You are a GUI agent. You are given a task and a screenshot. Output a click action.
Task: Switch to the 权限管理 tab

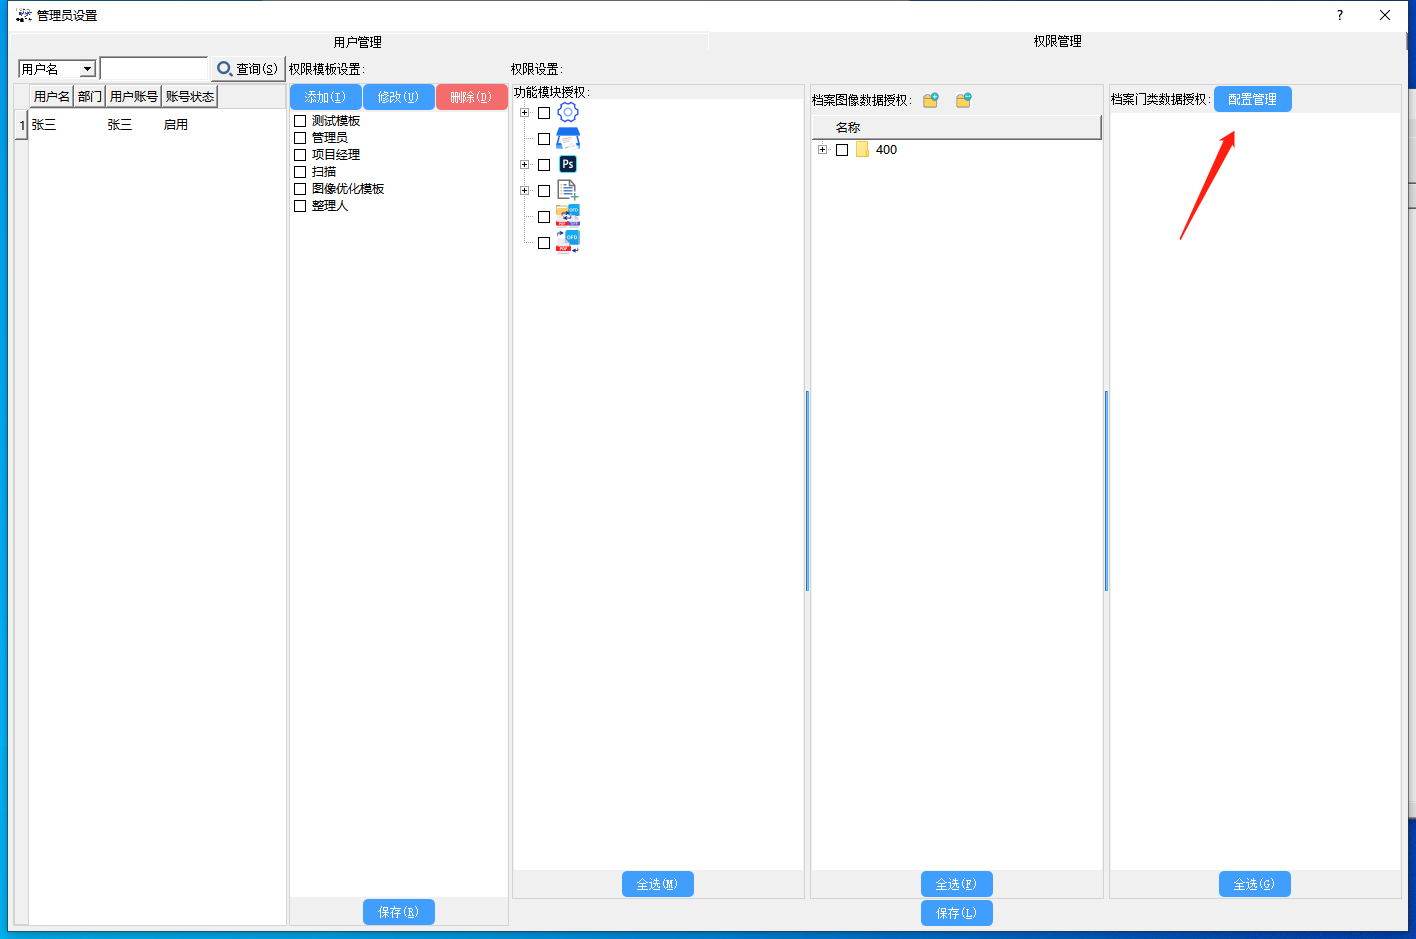[x=1057, y=41]
